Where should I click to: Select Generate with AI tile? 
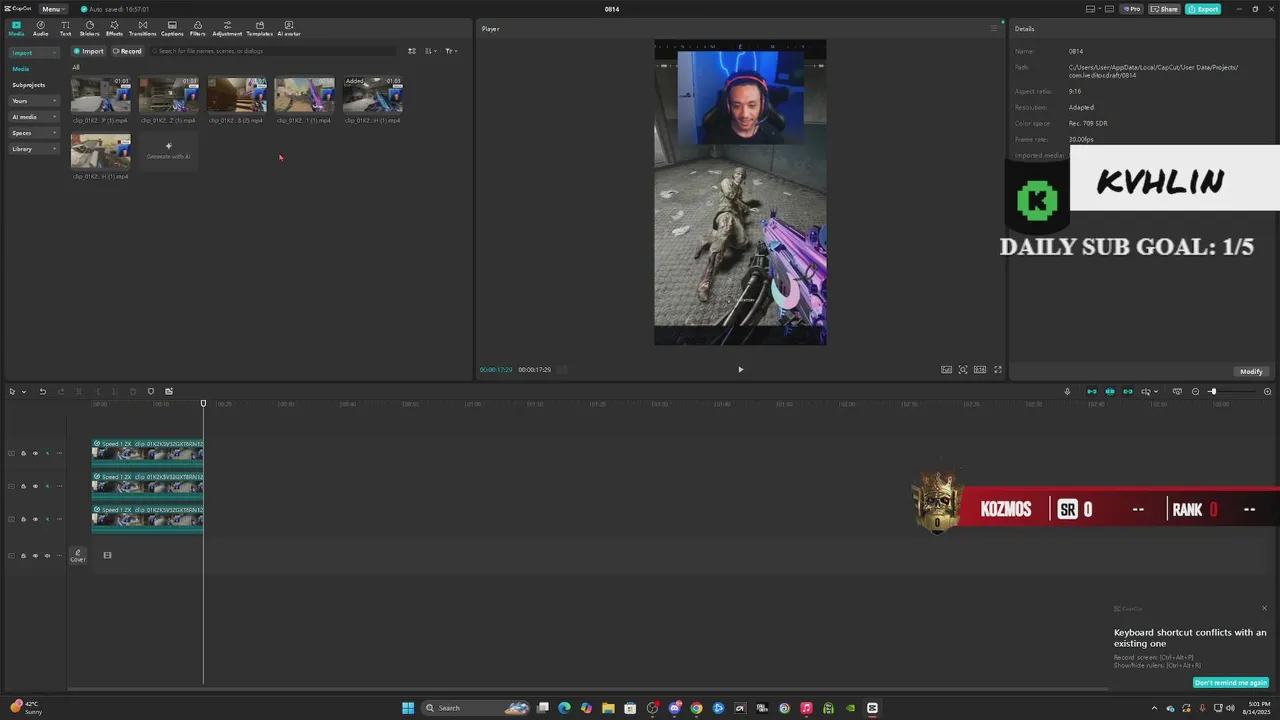[x=168, y=151]
